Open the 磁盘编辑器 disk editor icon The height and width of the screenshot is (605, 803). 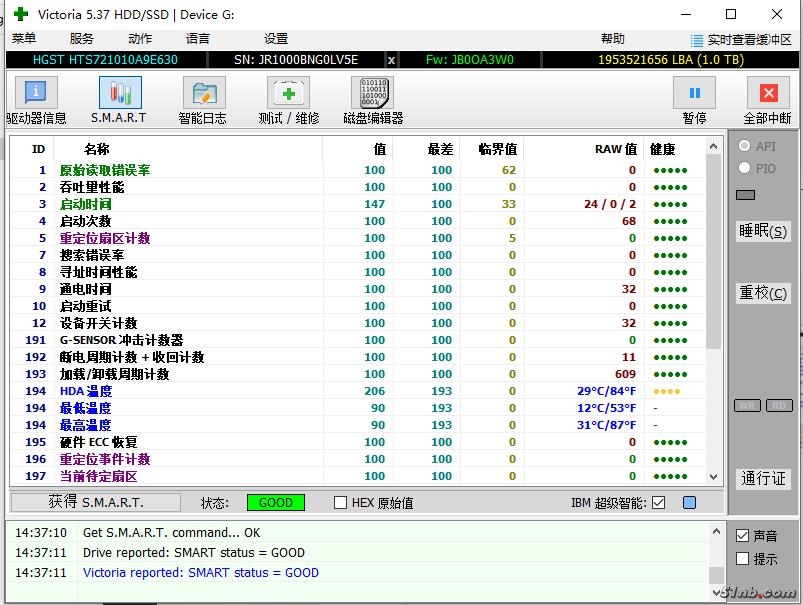[372, 93]
